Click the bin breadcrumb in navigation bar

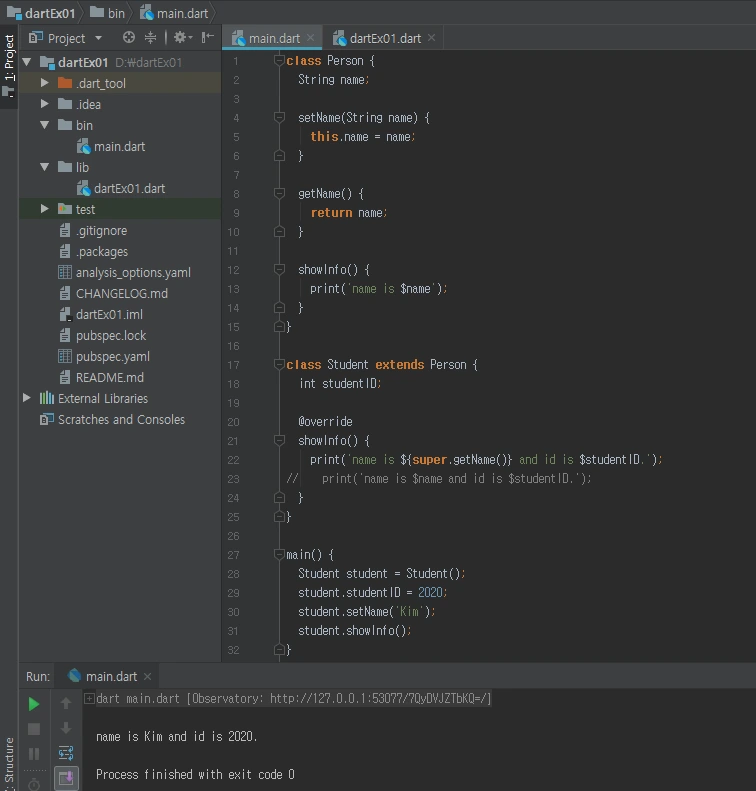[x=116, y=12]
